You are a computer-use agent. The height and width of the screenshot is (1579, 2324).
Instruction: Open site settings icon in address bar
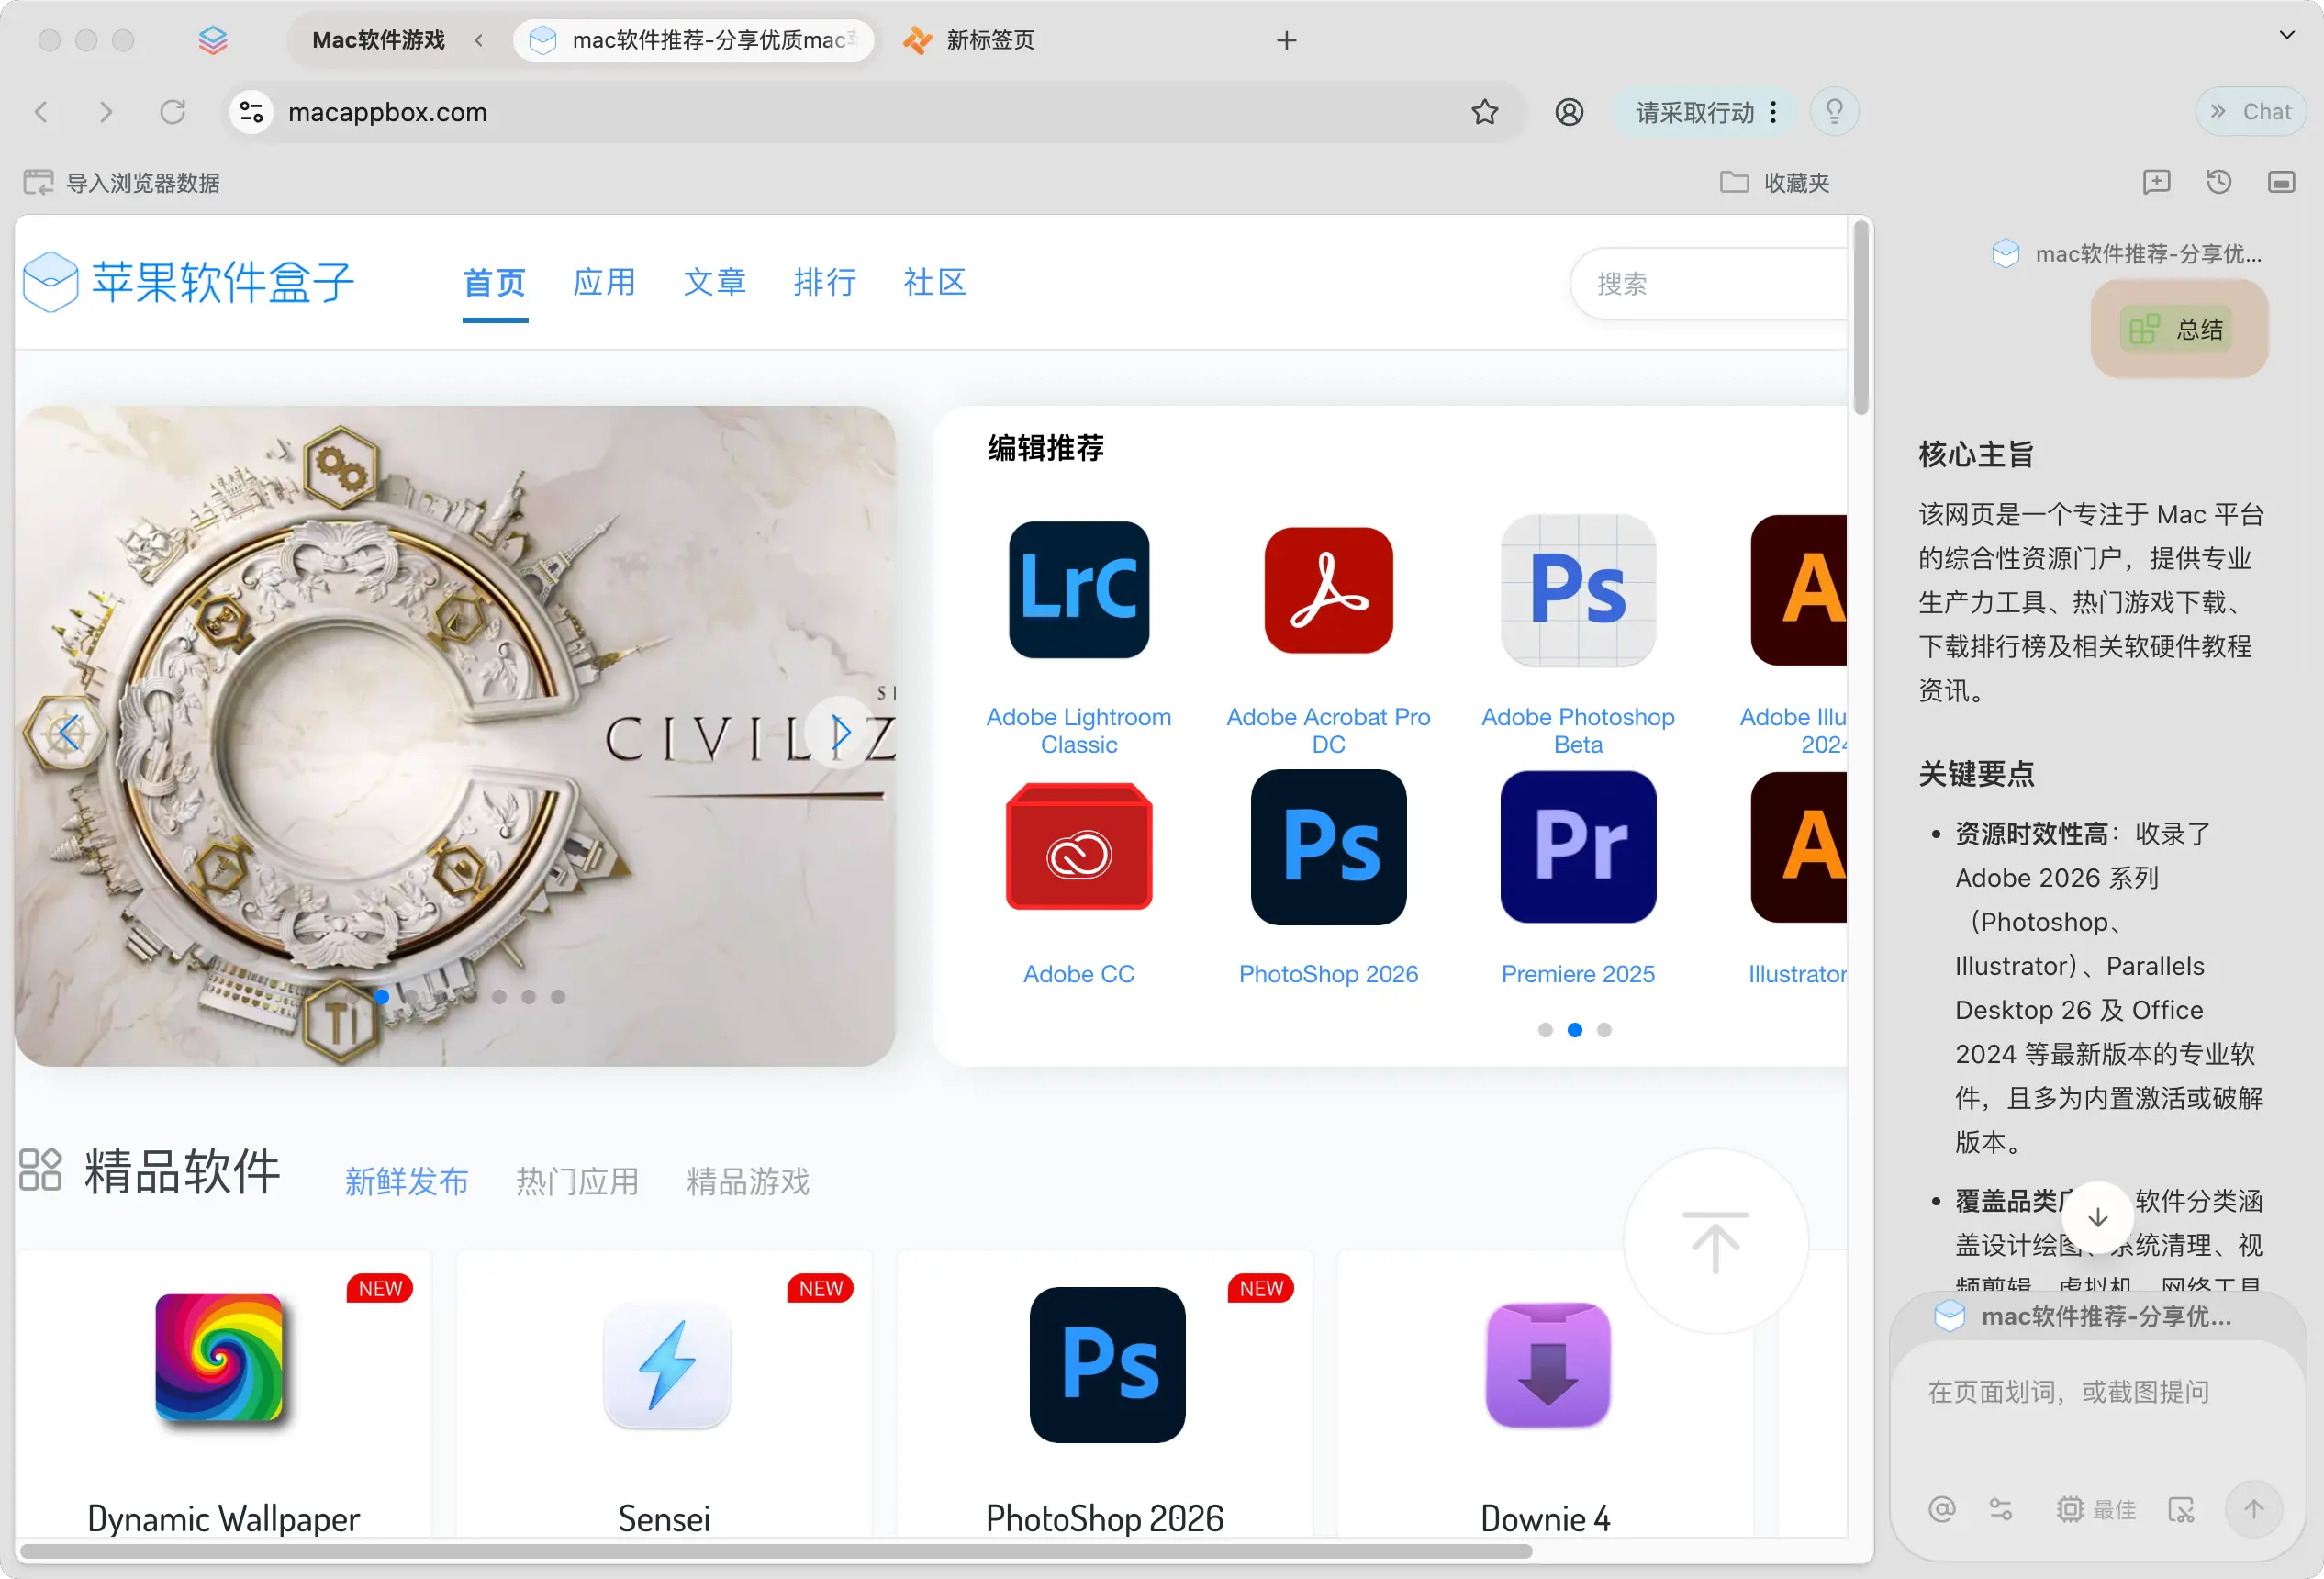(252, 112)
